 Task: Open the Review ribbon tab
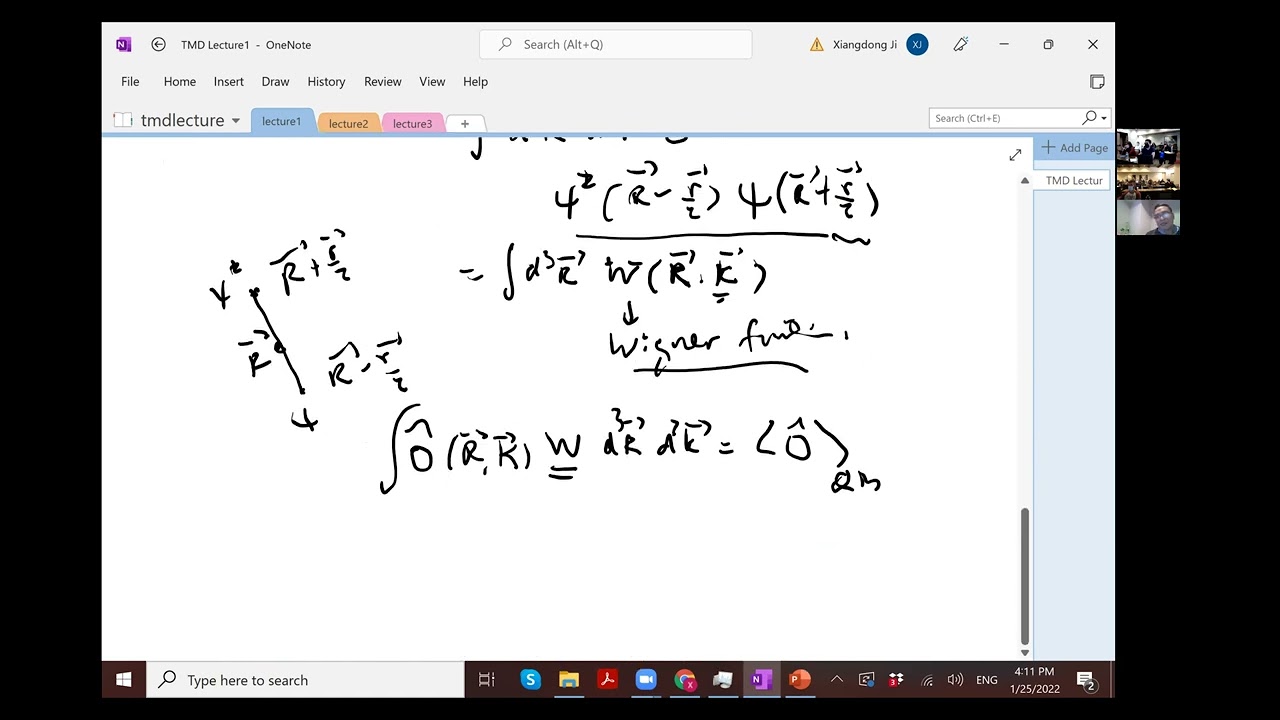(x=383, y=81)
